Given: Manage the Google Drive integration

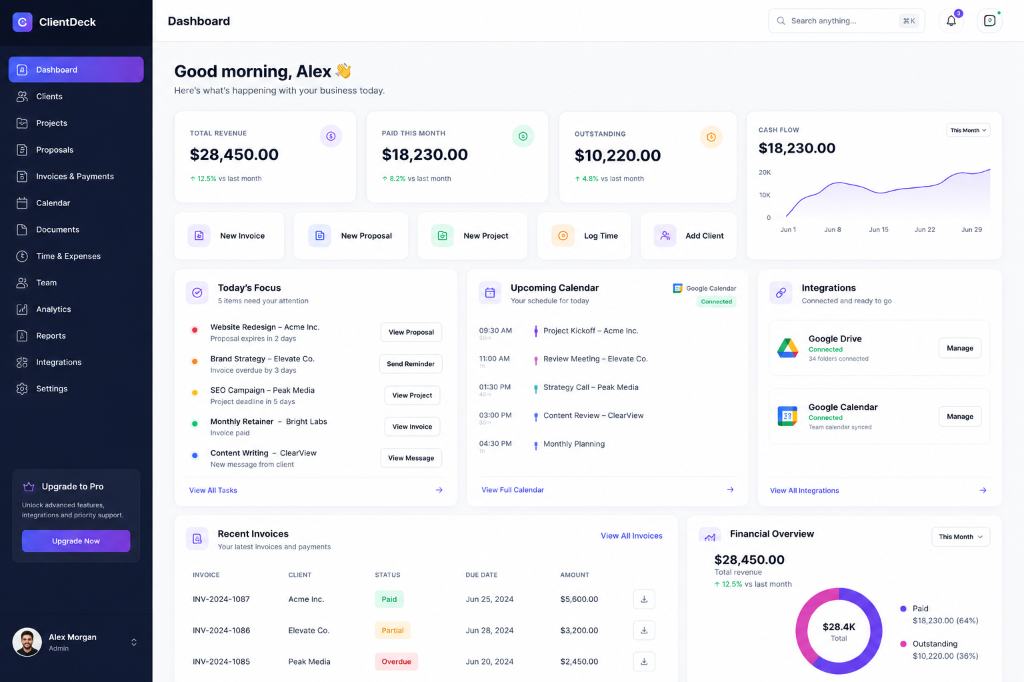Looking at the screenshot, I should point(960,348).
